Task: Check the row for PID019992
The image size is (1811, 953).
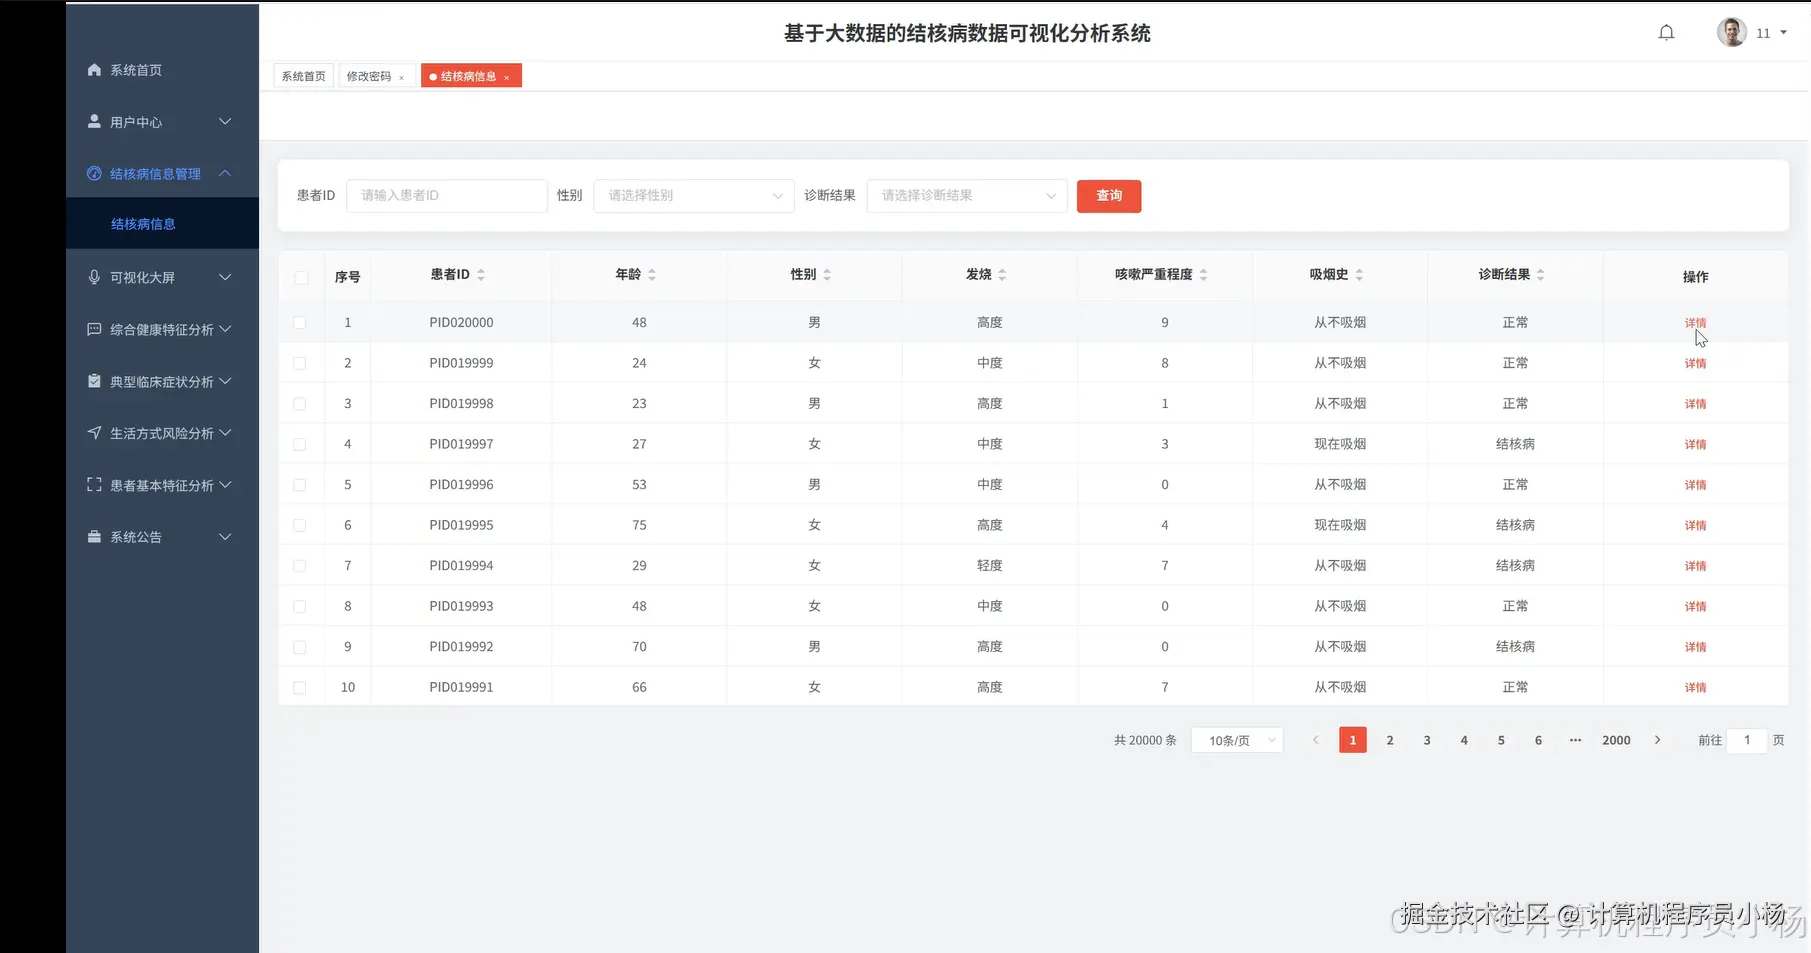Action: click(300, 647)
